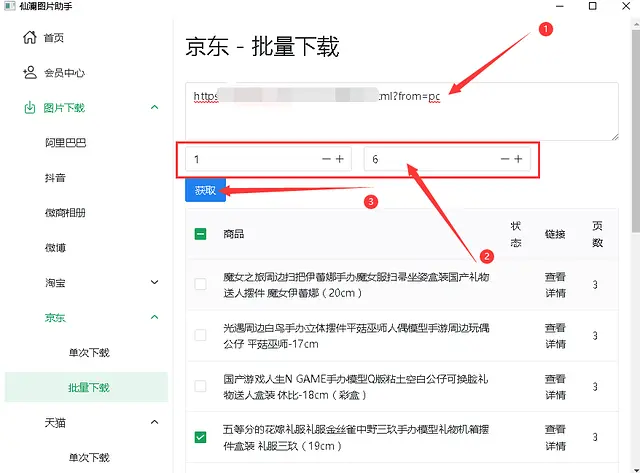
Task: Click the end page number field showing 6
Action: tap(447, 159)
